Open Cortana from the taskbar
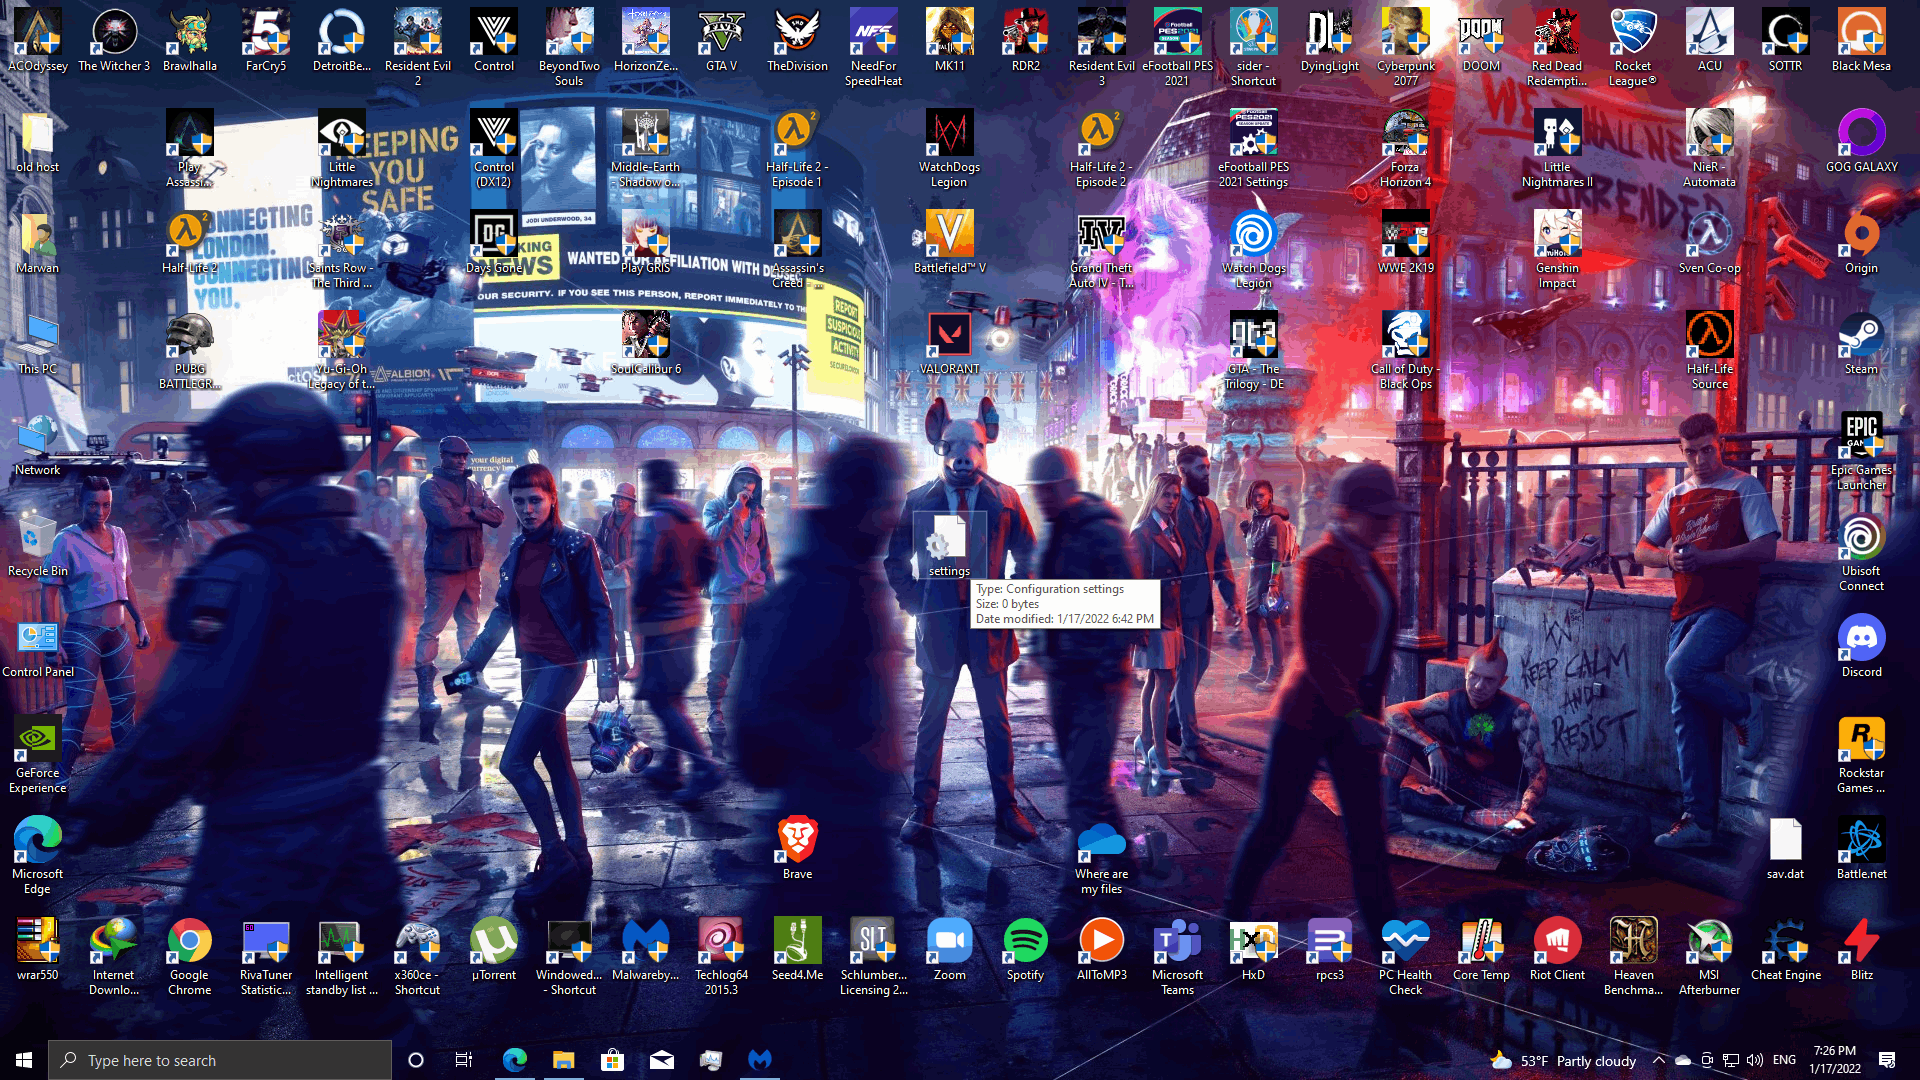 pyautogui.click(x=416, y=1060)
